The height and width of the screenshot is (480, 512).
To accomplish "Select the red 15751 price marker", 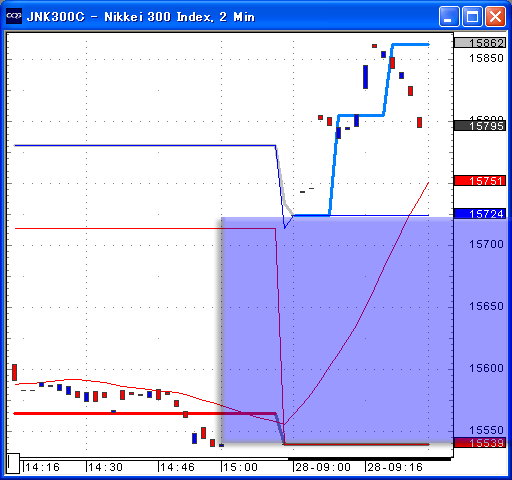I will 480,181.
